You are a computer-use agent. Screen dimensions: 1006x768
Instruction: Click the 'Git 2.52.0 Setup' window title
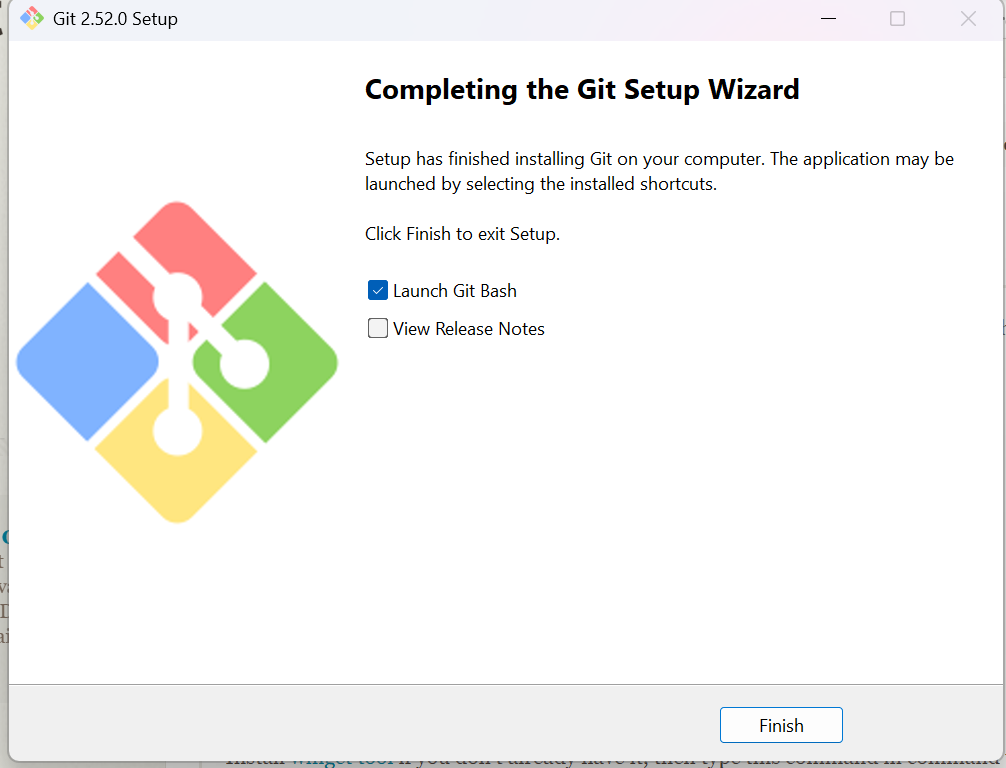tap(115, 19)
